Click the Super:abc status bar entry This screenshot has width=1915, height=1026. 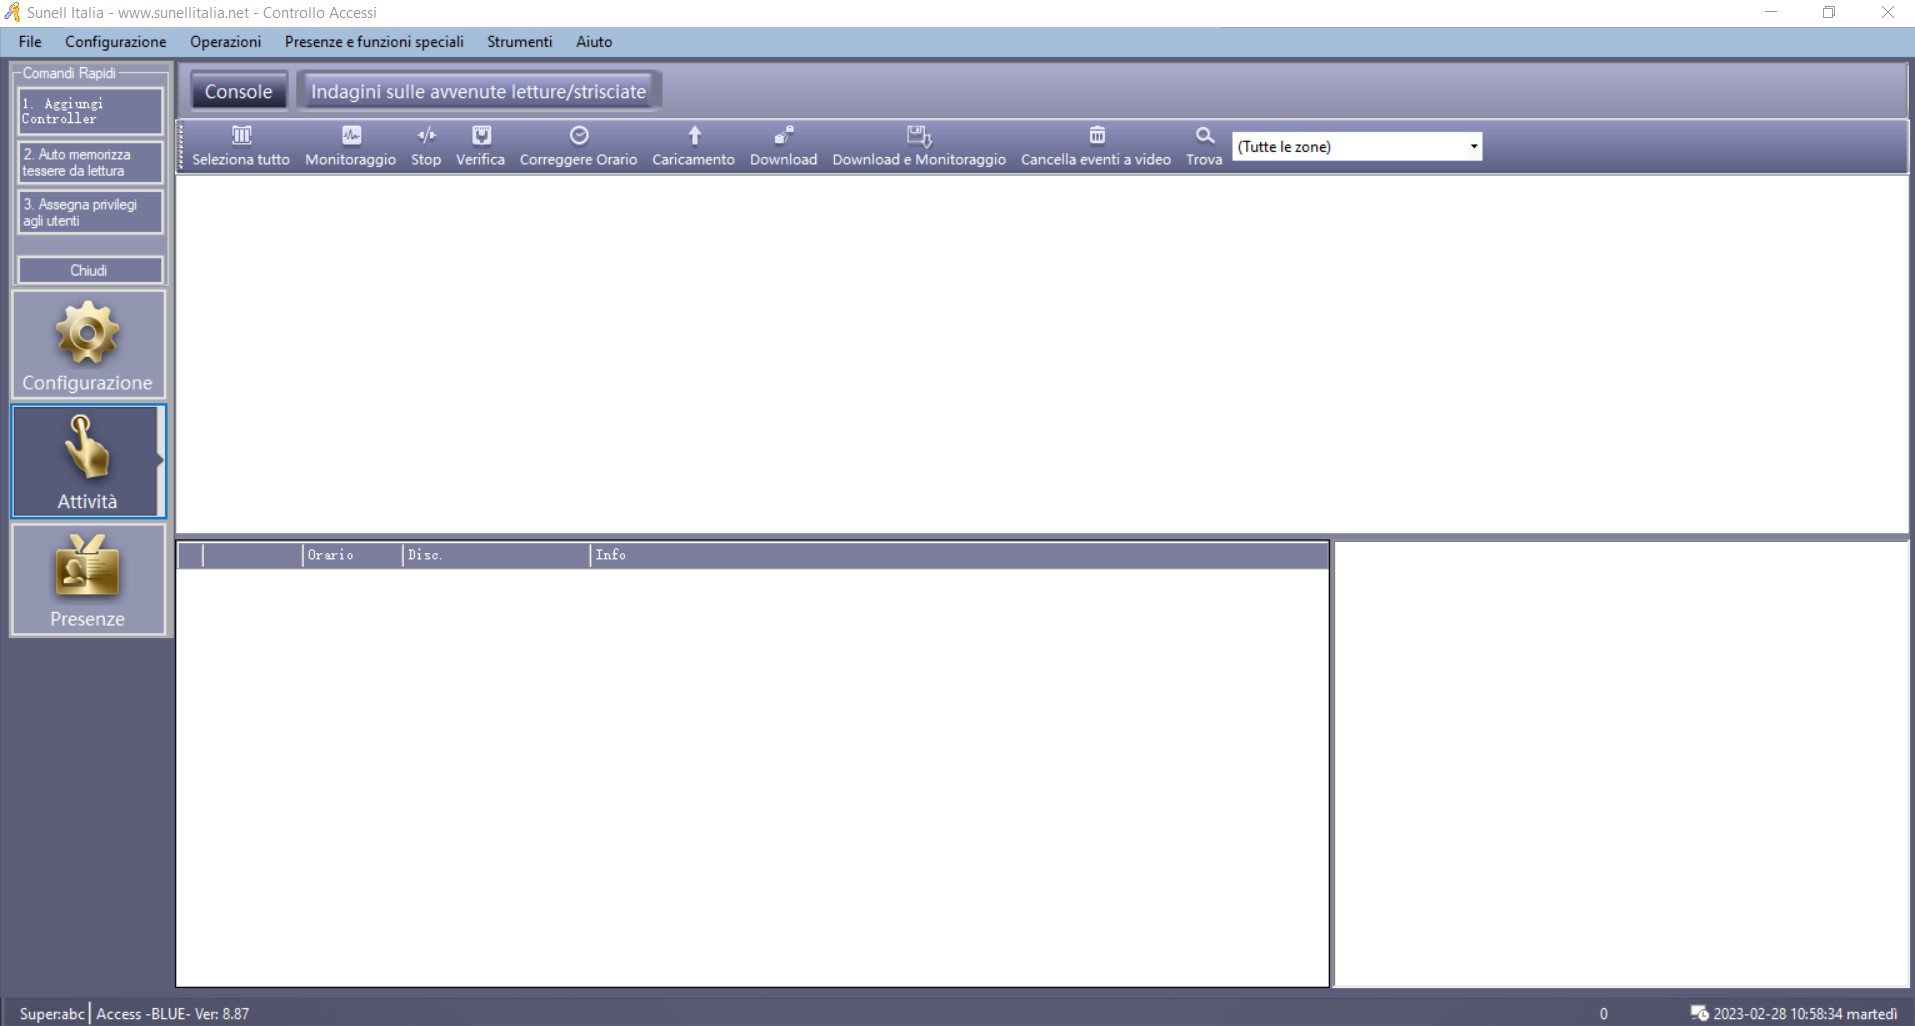52,1014
